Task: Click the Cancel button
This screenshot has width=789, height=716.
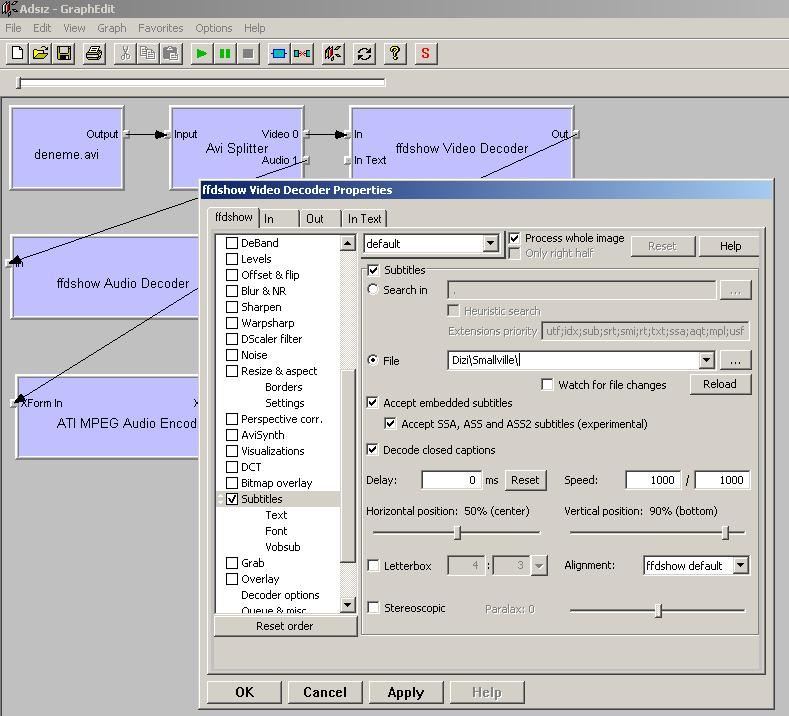Action: click(x=325, y=692)
